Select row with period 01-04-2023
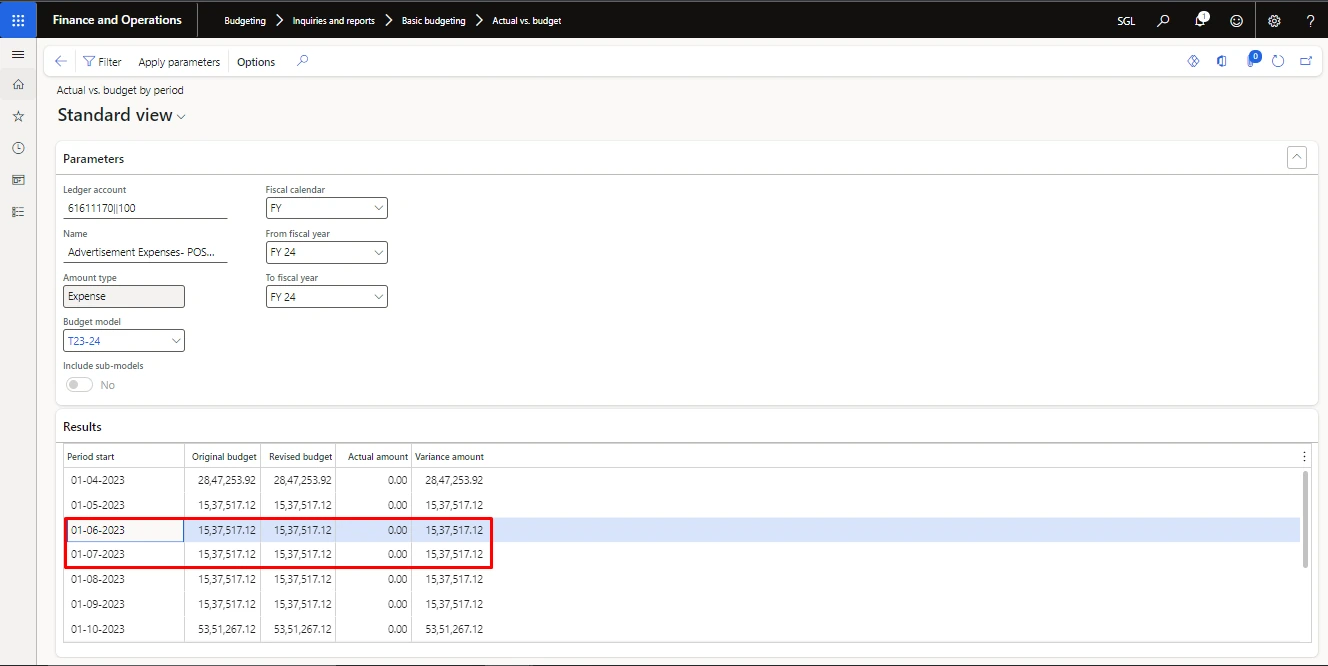The width and height of the screenshot is (1328, 666). 681,481
